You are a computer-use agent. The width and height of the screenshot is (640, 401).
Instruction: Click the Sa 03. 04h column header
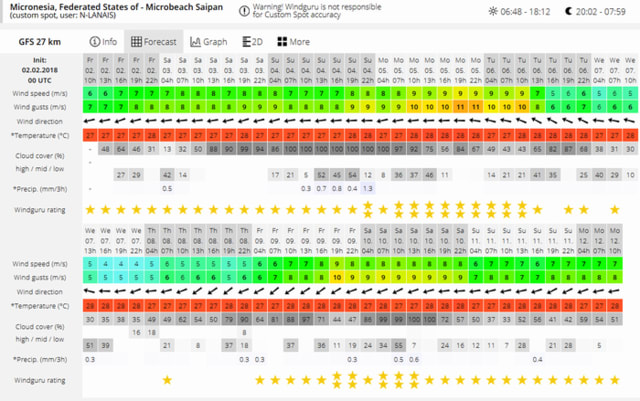167,70
